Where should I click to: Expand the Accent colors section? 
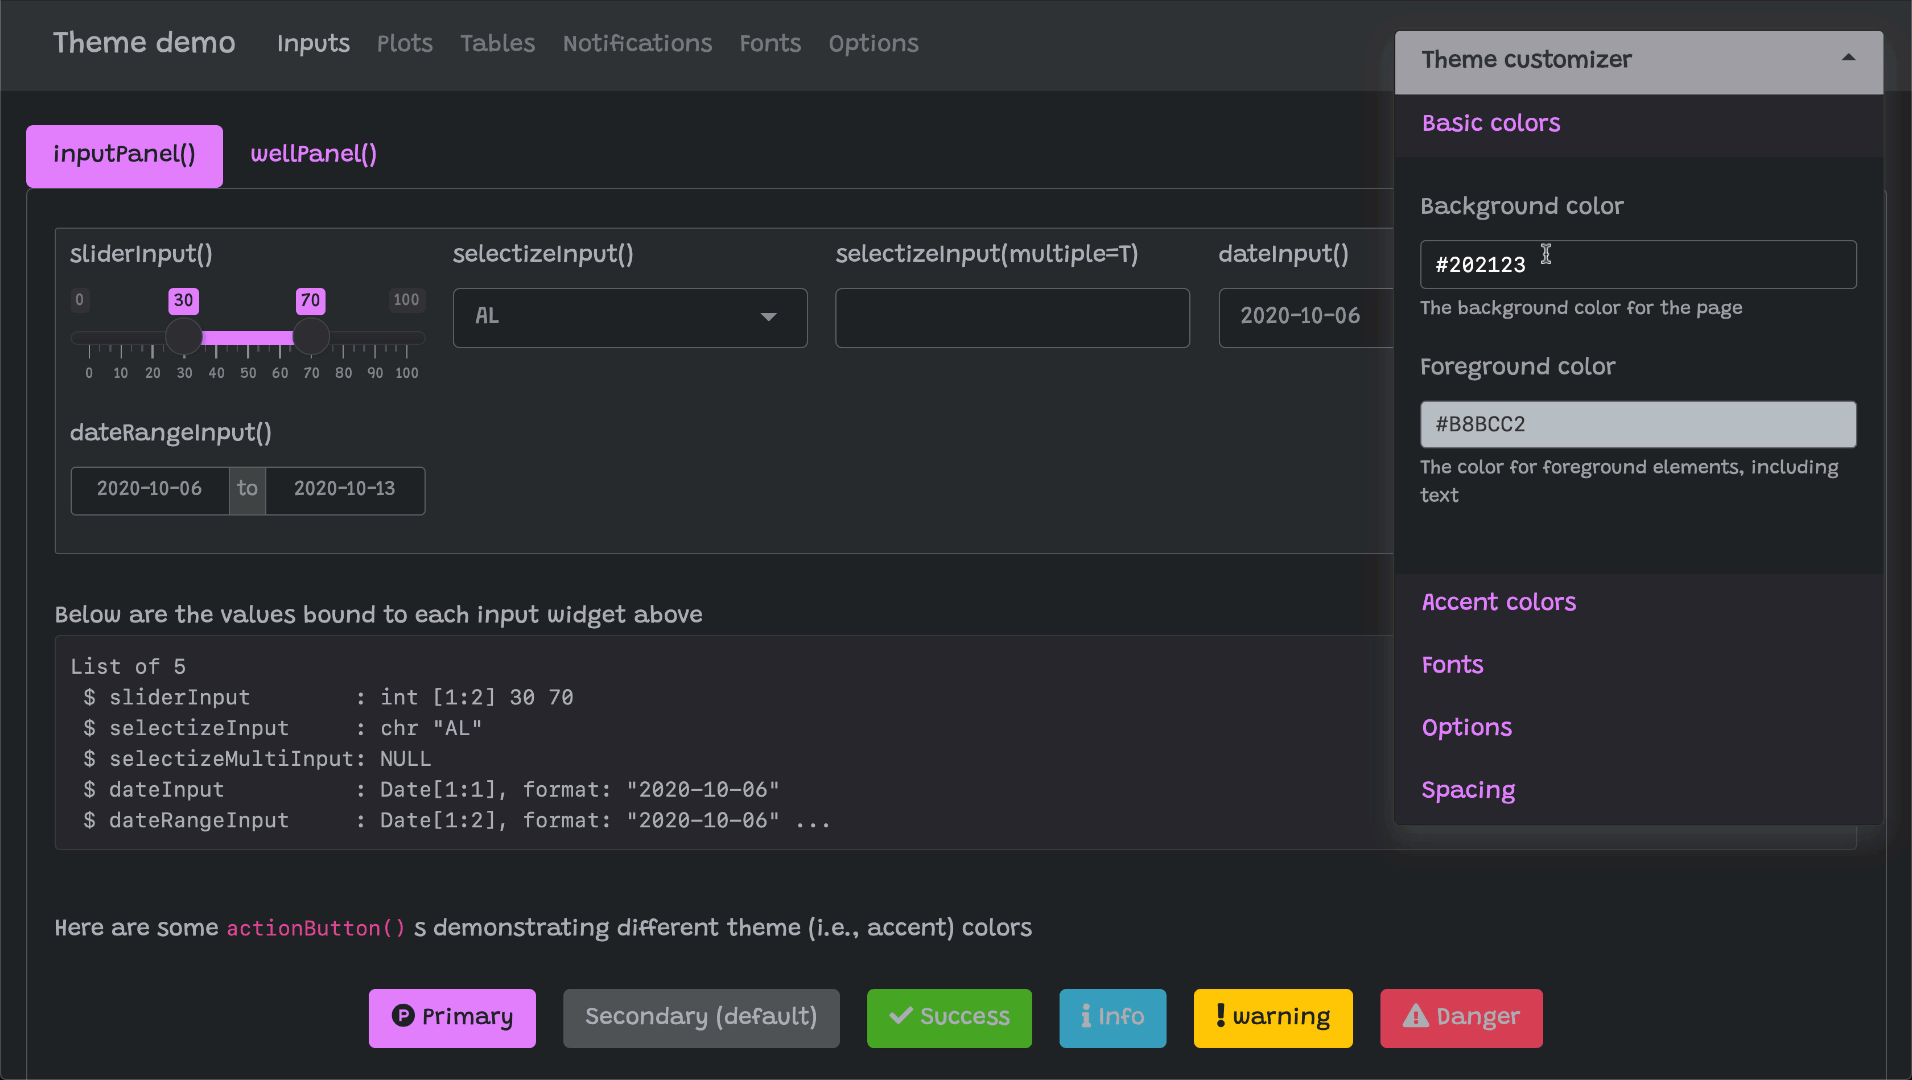click(1499, 602)
